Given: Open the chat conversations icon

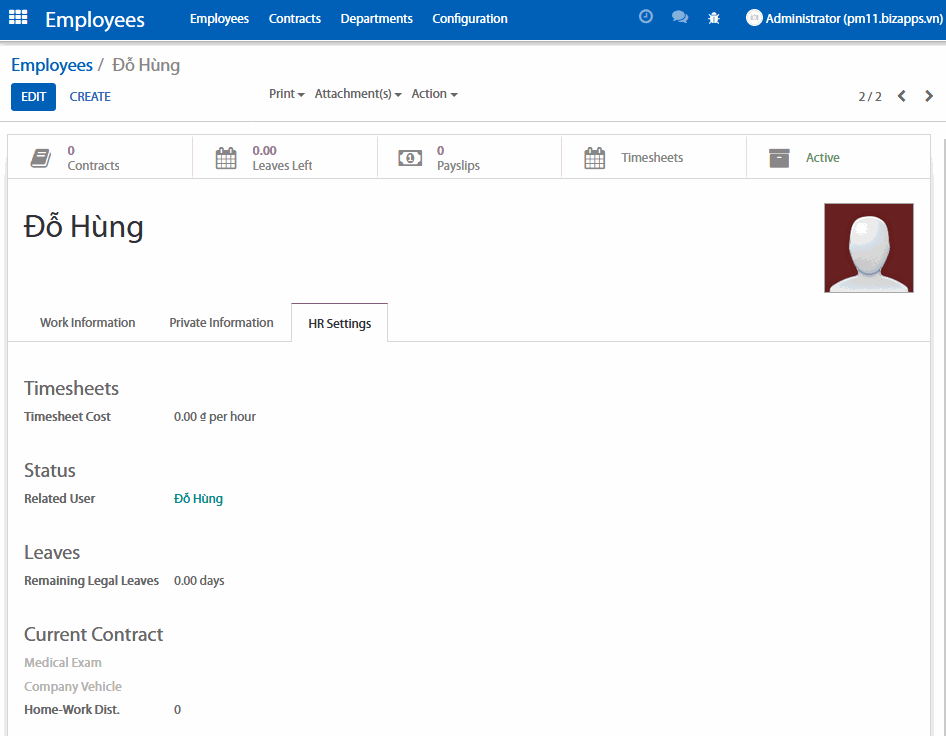Looking at the screenshot, I should (x=680, y=18).
